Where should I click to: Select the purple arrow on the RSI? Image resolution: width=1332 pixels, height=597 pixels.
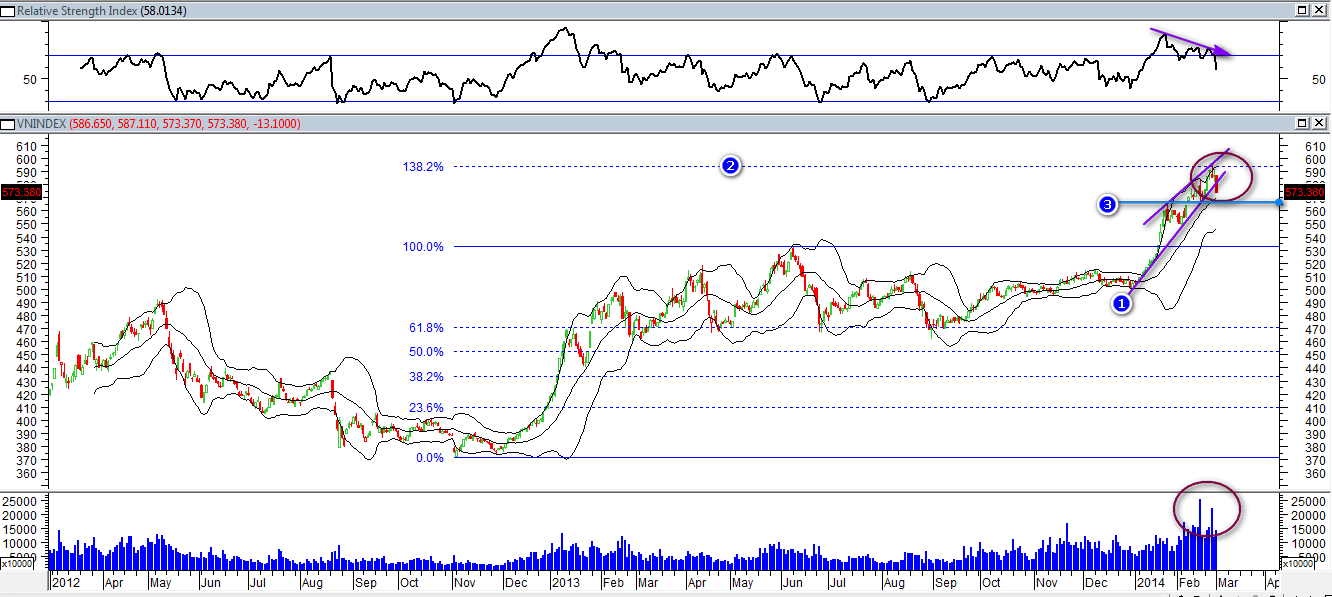[x=1190, y=43]
